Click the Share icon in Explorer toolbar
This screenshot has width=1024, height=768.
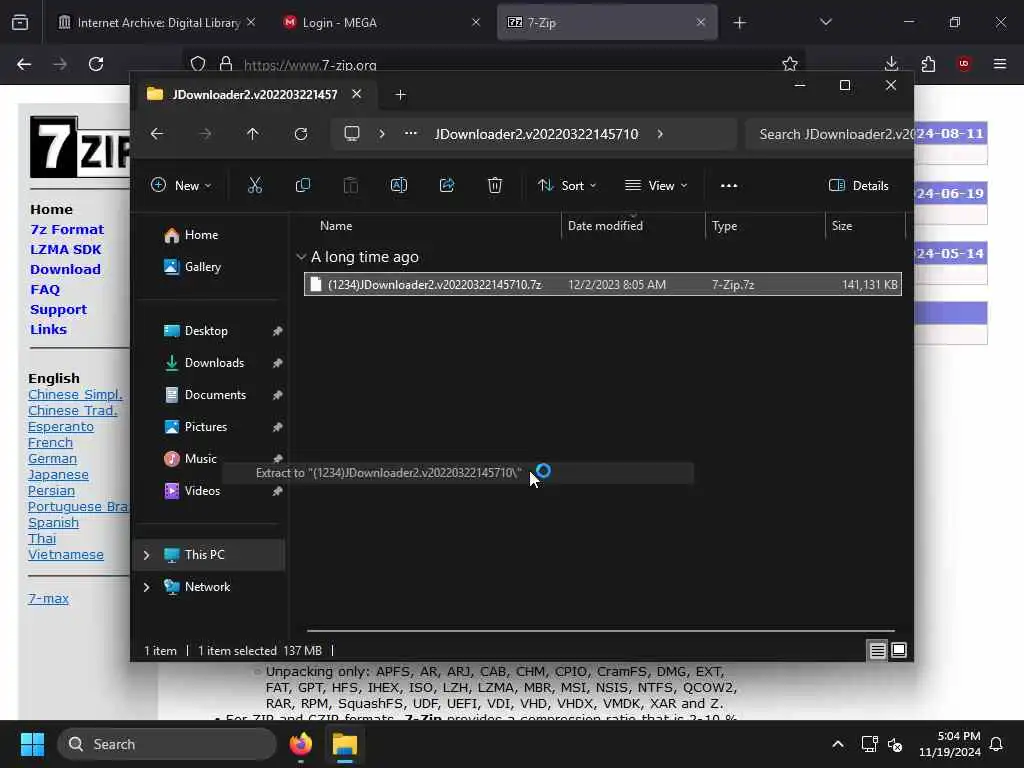click(447, 185)
